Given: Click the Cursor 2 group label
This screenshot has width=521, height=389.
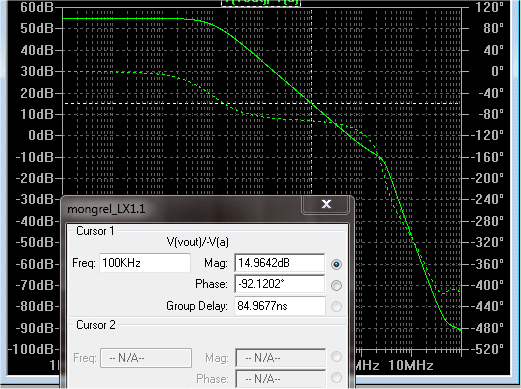Looking at the screenshot, I should pos(96,325).
